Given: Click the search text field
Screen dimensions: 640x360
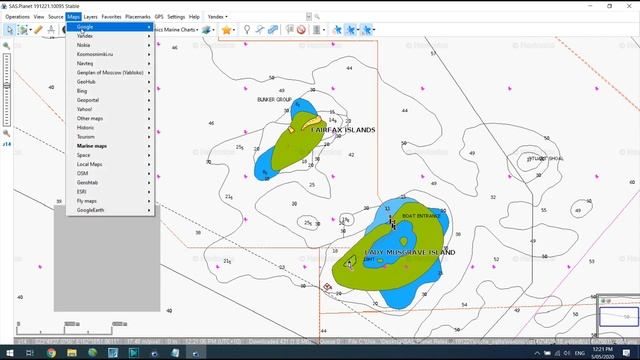Looking at the screenshot, I should pos(268,17).
